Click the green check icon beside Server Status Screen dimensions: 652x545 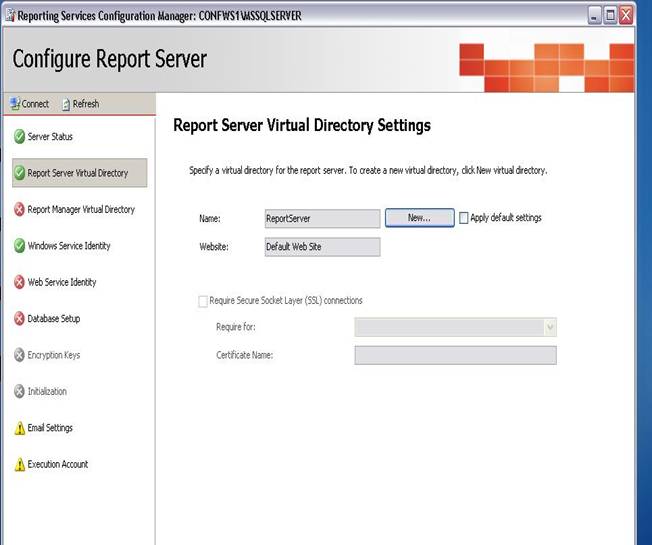pyautogui.click(x=19, y=137)
